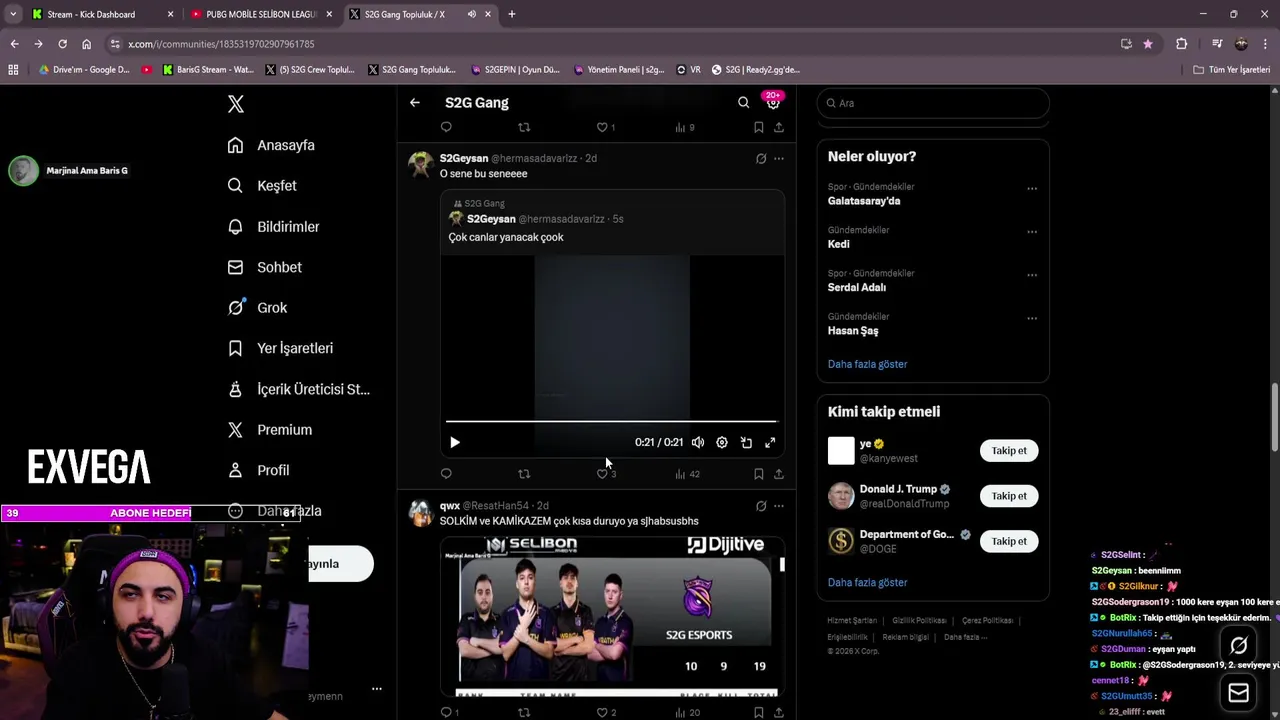The image size is (1280, 720).
Task: Mute the video volume
Action: point(698,442)
